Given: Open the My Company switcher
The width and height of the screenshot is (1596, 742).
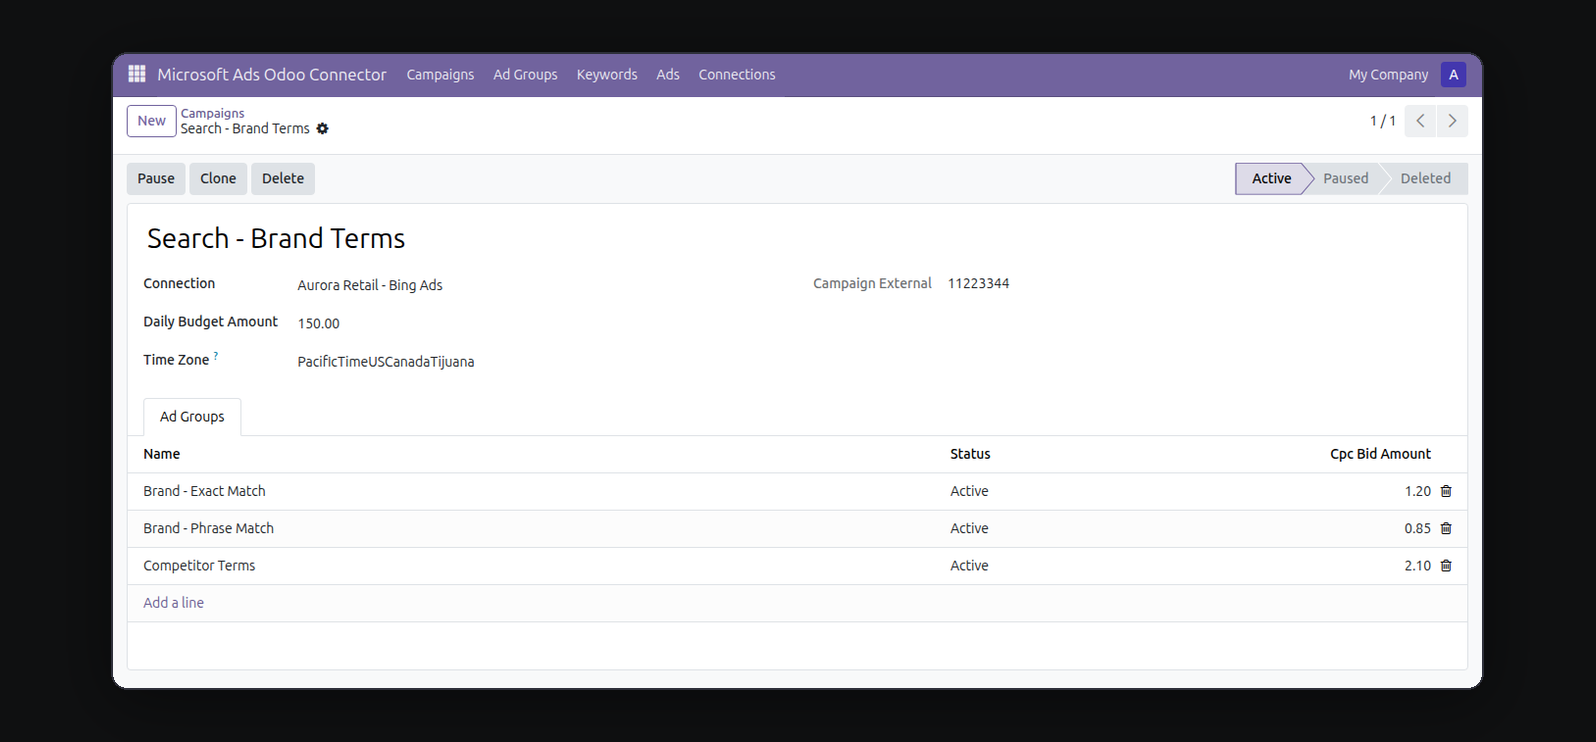Looking at the screenshot, I should (1388, 74).
